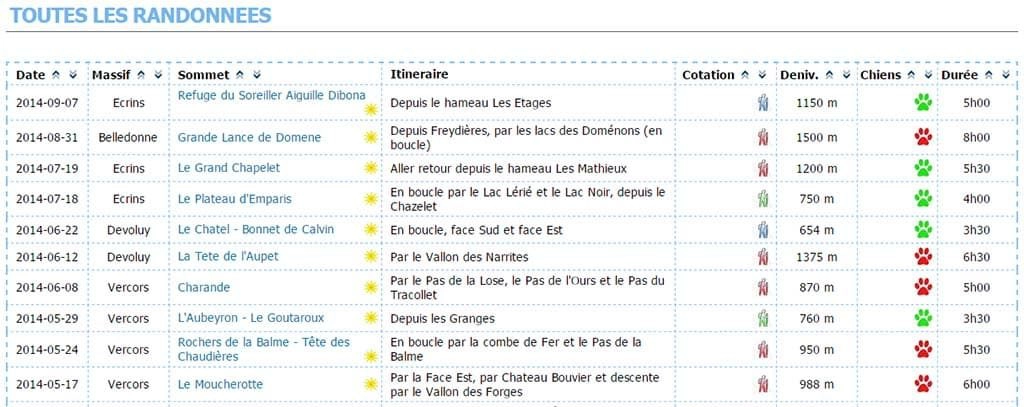
Task: Sort the Deniv. column descending
Action: pos(846,75)
